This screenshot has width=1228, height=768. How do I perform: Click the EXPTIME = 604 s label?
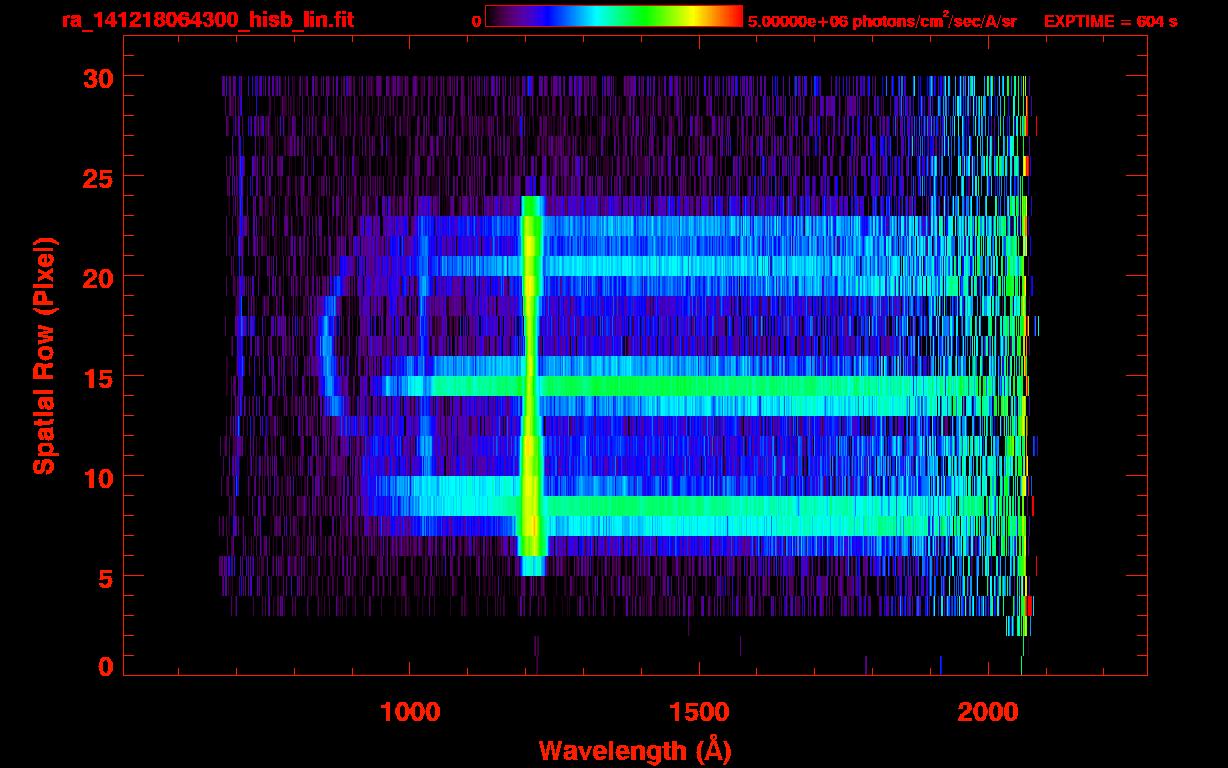(x=1110, y=21)
